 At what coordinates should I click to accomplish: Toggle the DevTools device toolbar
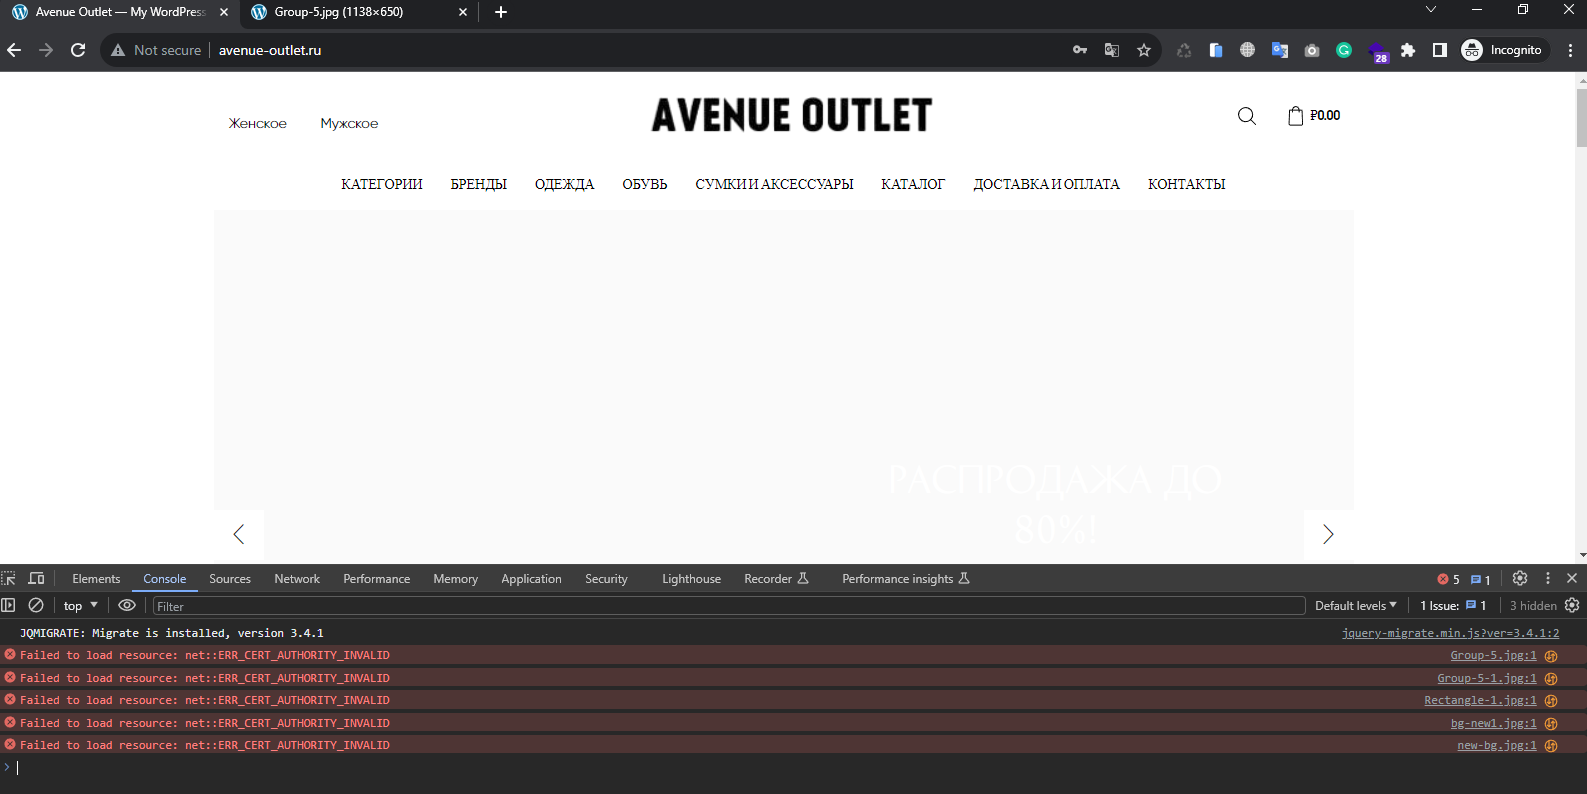pyautogui.click(x=36, y=579)
